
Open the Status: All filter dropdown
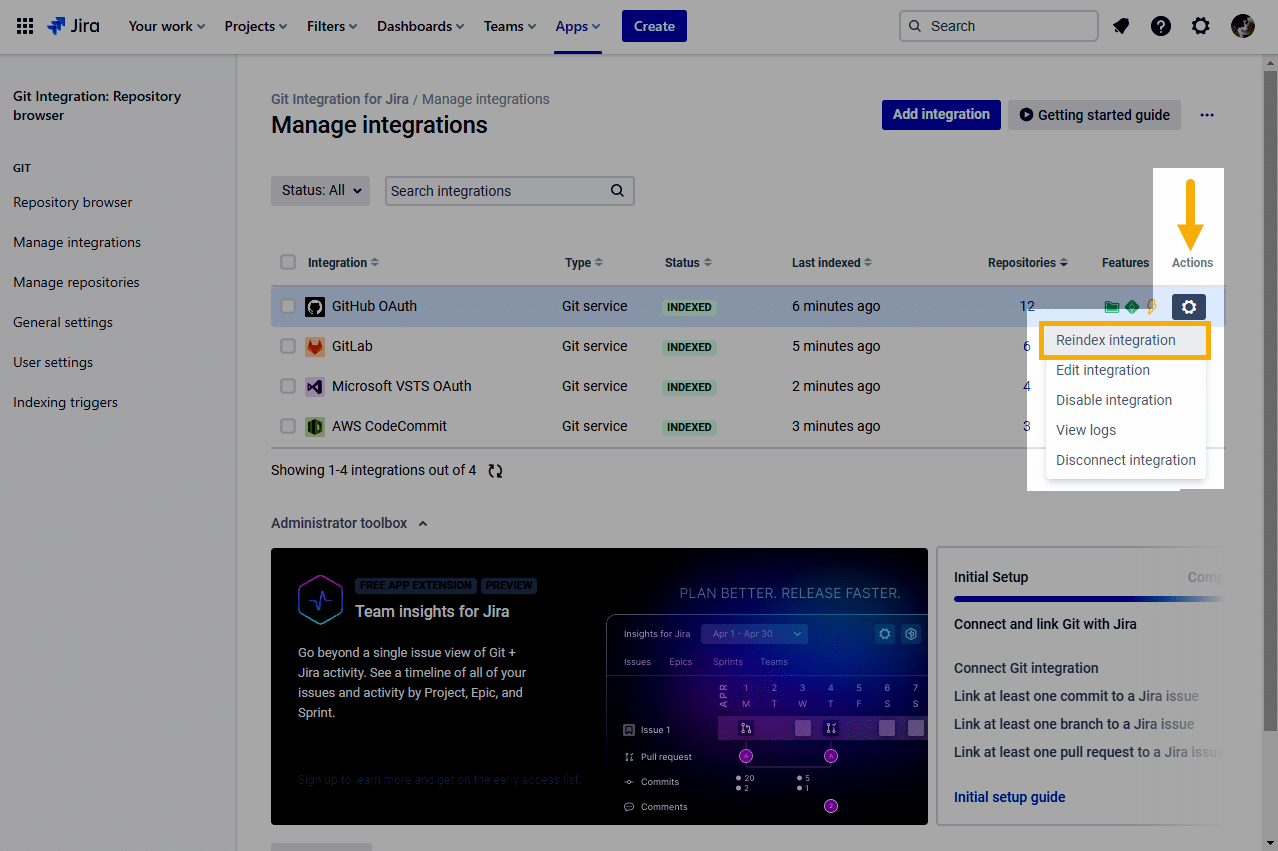(x=320, y=190)
